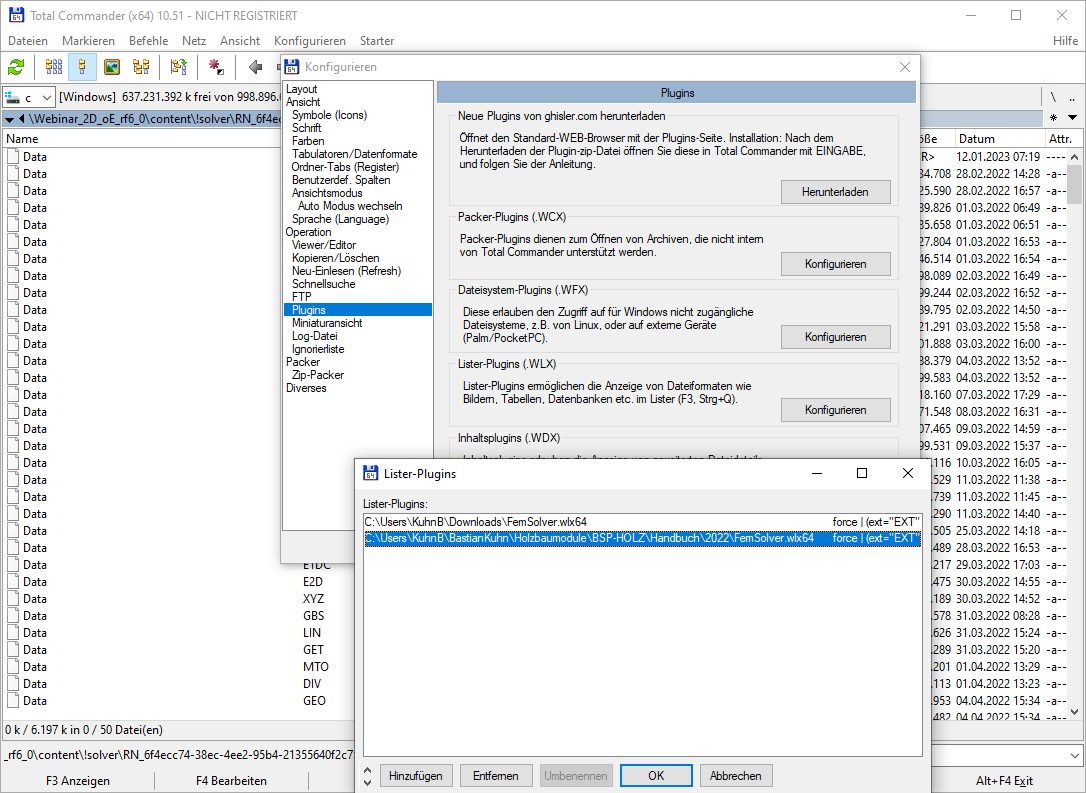Open the Befehle menu
The height and width of the screenshot is (793, 1086).
pyautogui.click(x=148, y=41)
